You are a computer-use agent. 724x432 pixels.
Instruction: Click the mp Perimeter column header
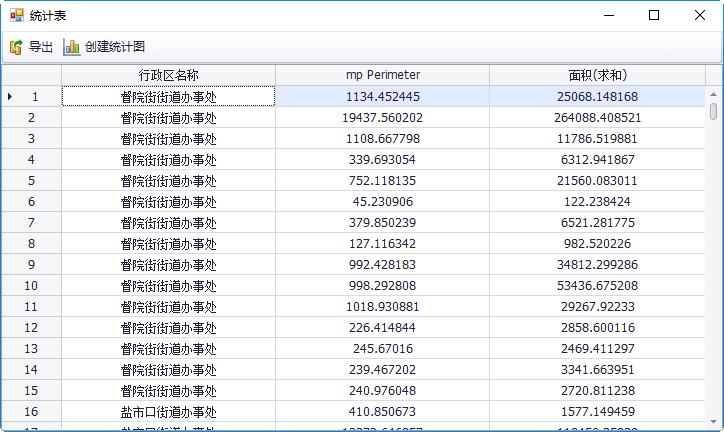click(382, 75)
